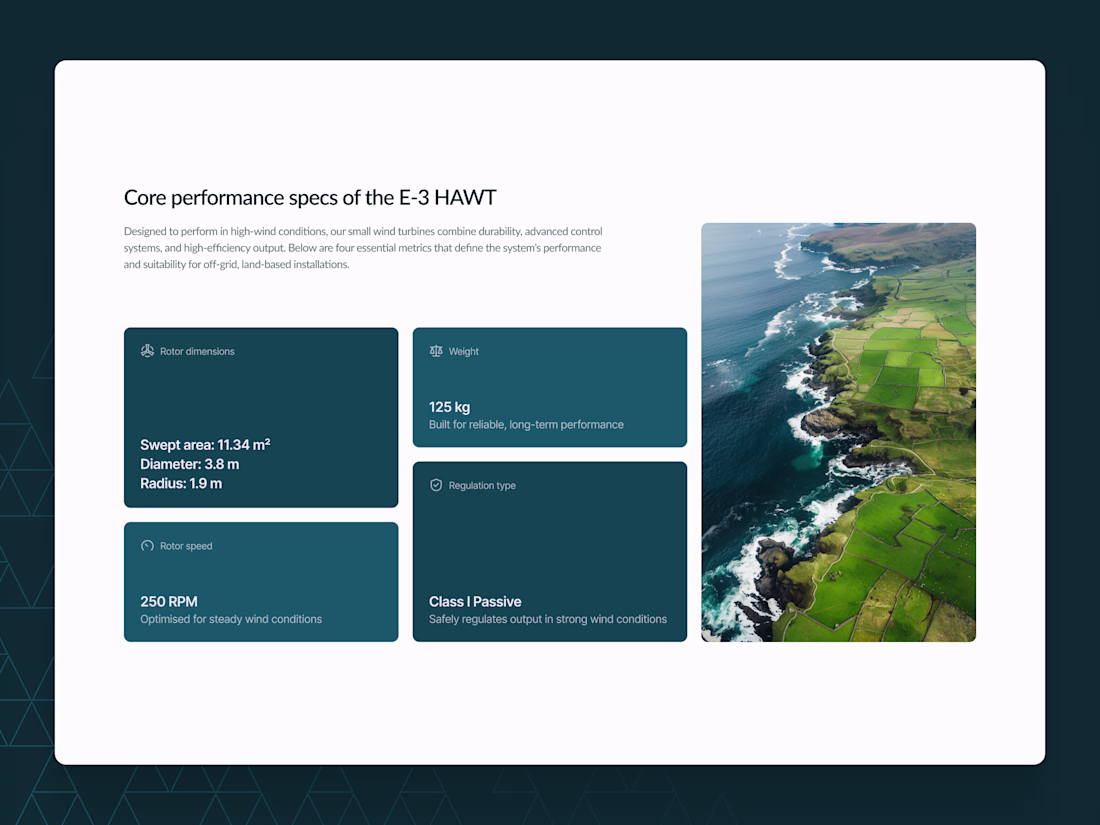Viewport: 1100px width, 825px height.
Task: Select the "Regulation type" label
Action: click(482, 485)
